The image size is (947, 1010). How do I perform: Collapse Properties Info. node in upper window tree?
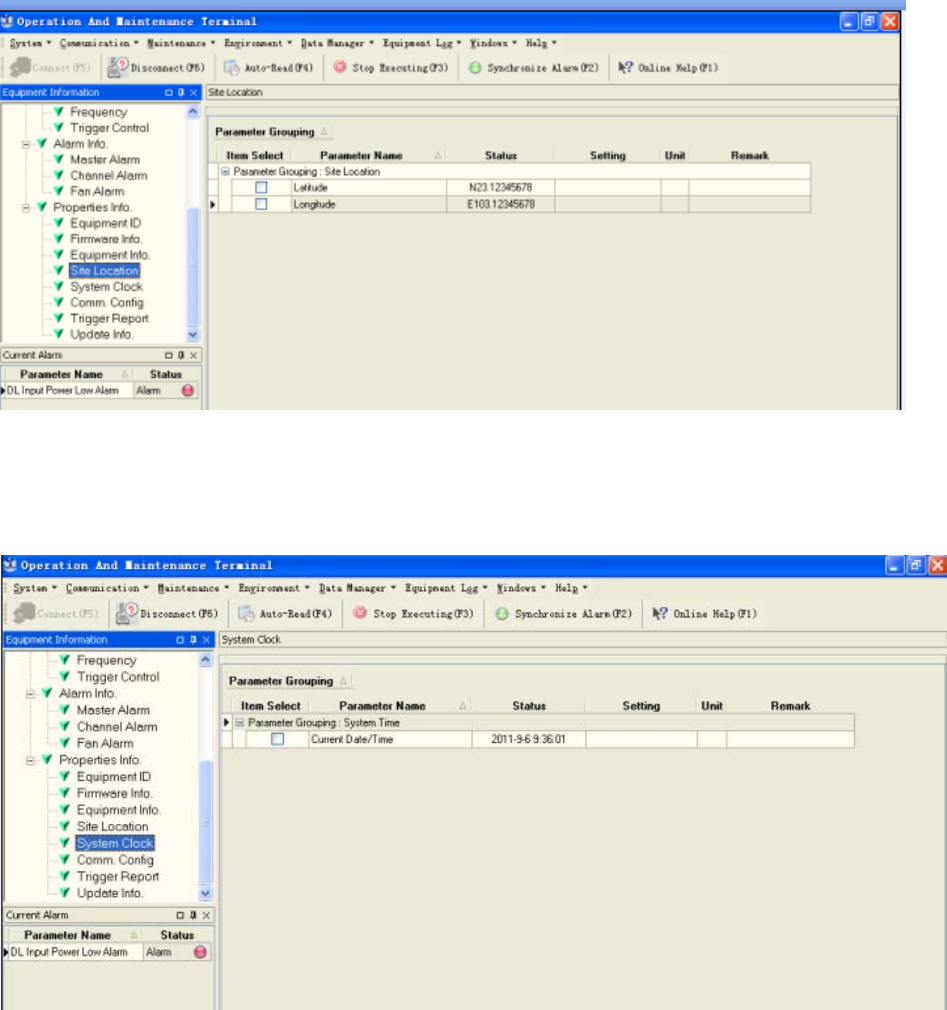(26, 207)
